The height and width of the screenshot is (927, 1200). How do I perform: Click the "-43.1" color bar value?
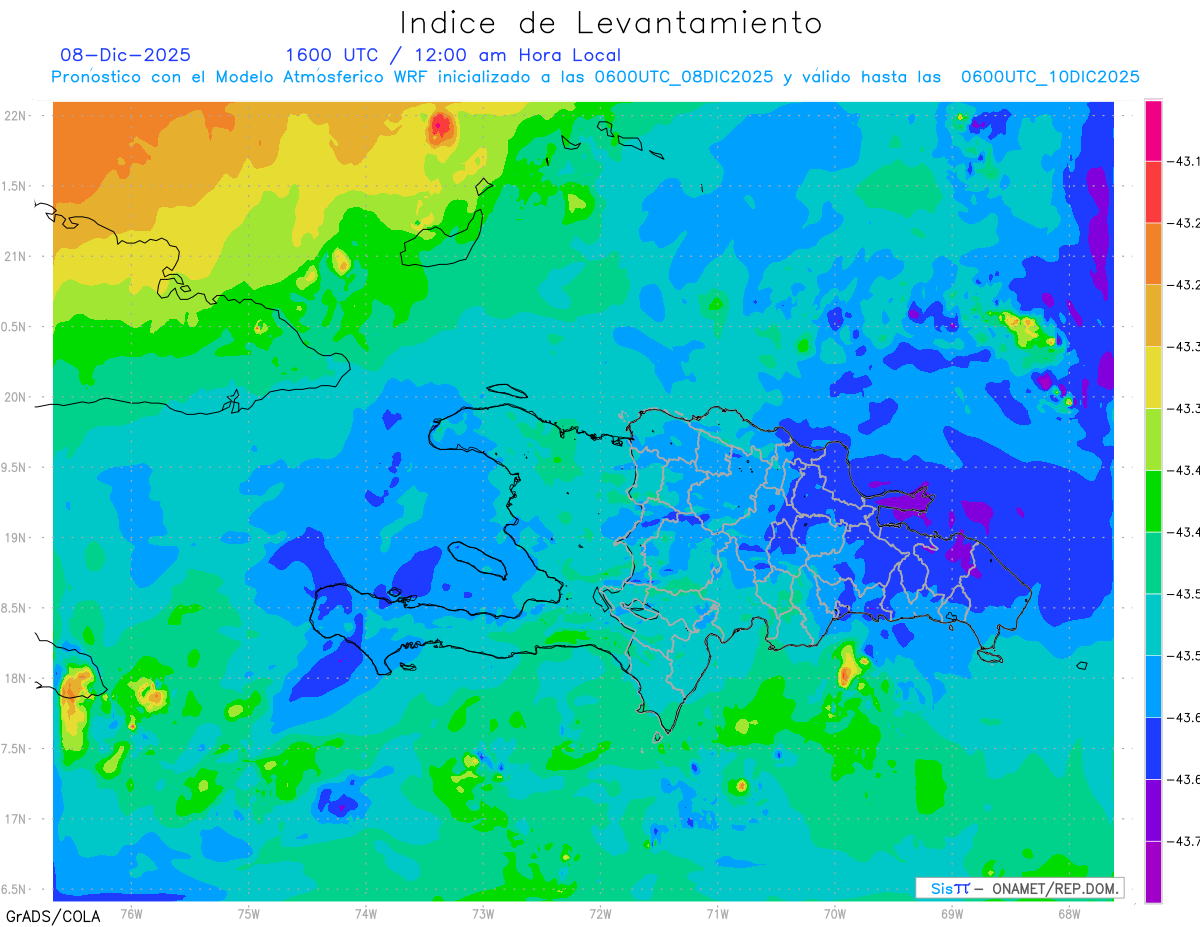(x=1186, y=160)
